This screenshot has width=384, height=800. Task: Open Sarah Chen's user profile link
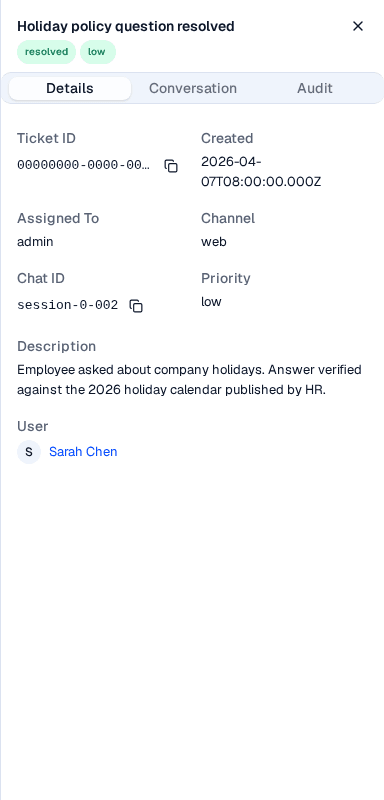[83, 452]
